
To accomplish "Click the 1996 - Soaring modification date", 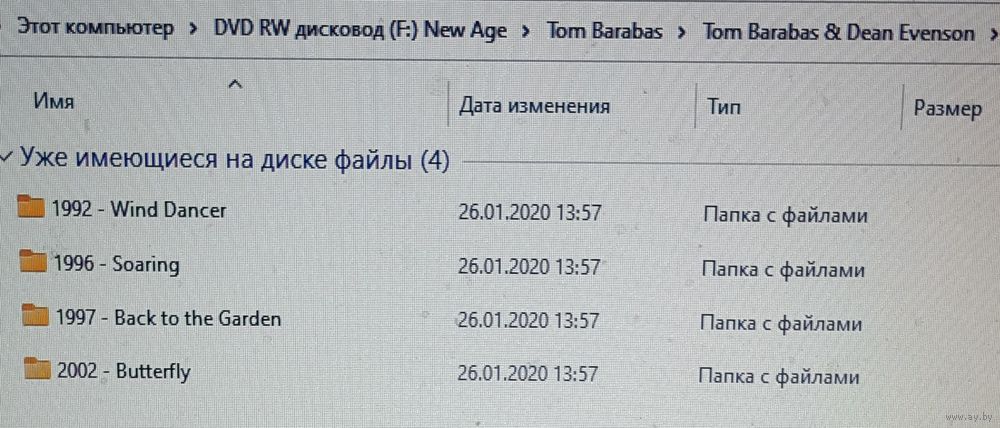I will (x=529, y=267).
